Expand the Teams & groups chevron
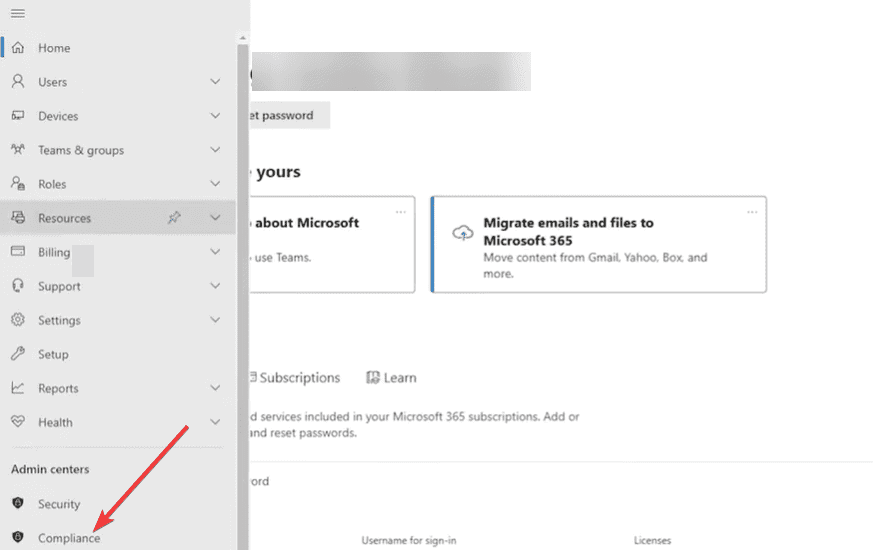873x550 pixels. click(x=215, y=150)
